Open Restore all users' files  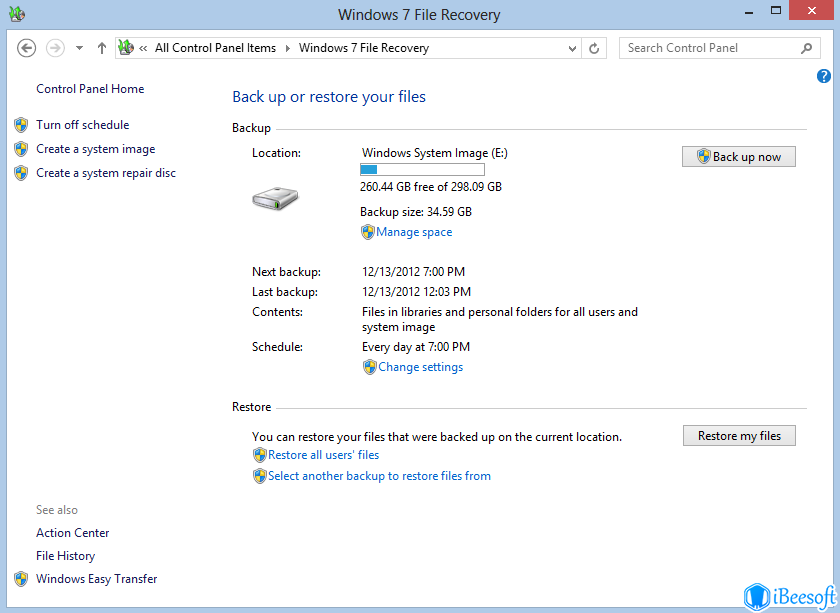(323, 455)
